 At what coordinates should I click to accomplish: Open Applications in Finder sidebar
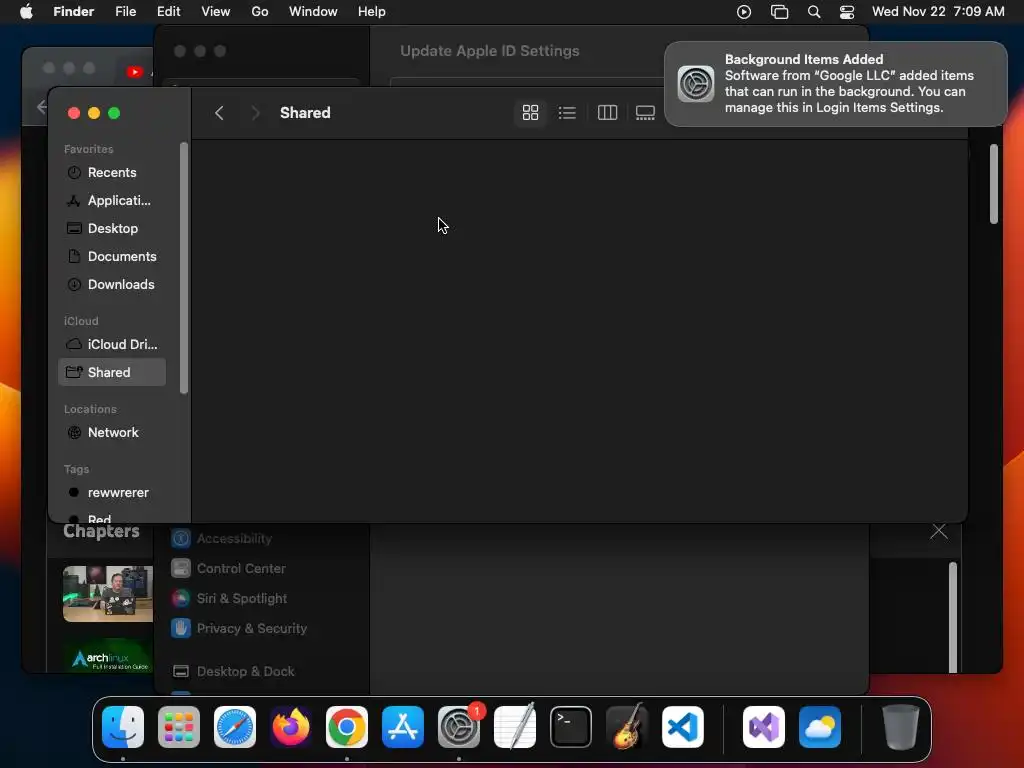[x=112, y=200]
